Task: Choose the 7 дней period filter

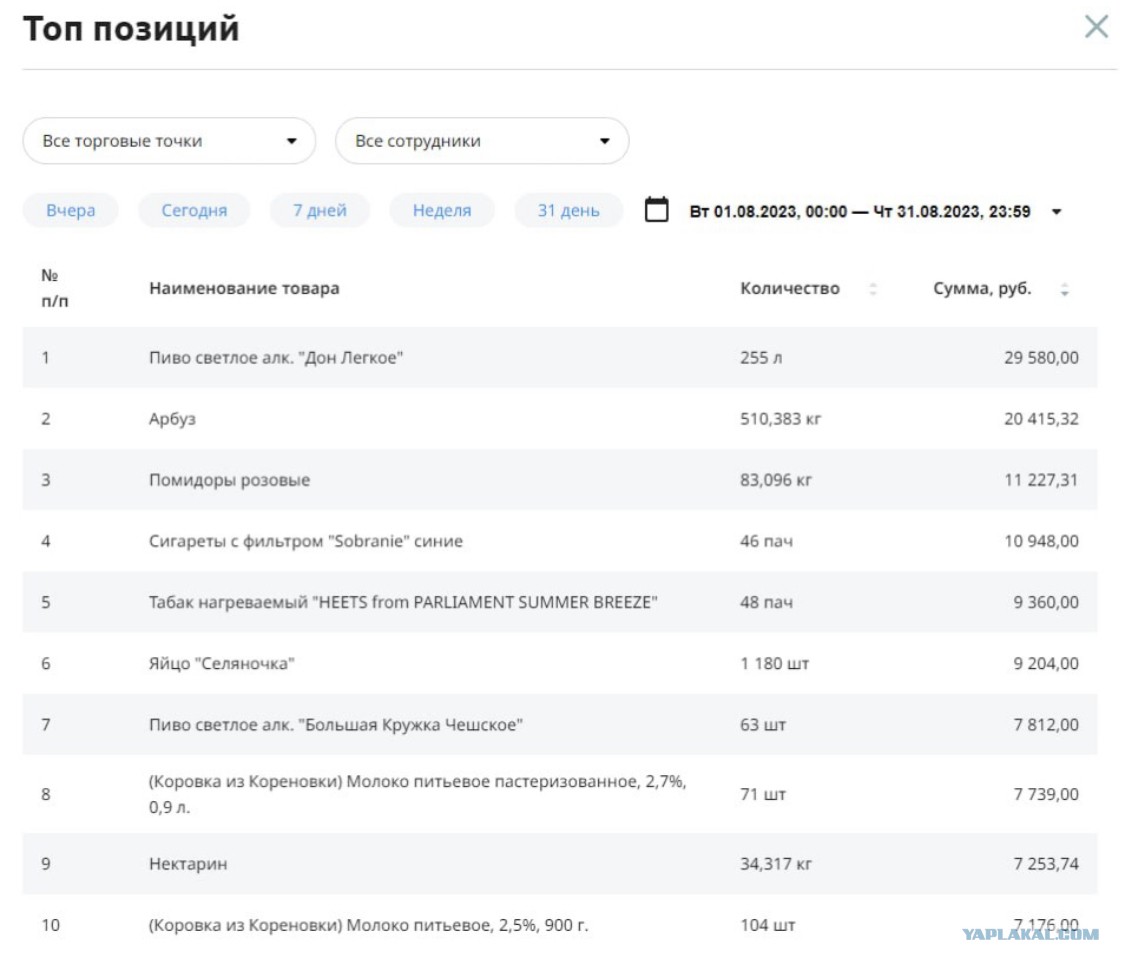Action: (x=319, y=210)
